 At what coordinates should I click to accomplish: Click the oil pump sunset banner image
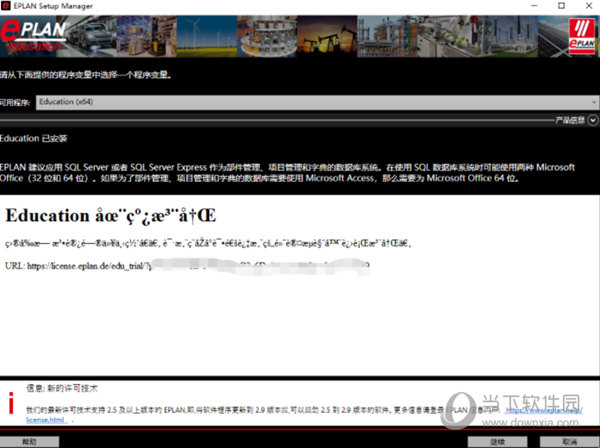327,36
